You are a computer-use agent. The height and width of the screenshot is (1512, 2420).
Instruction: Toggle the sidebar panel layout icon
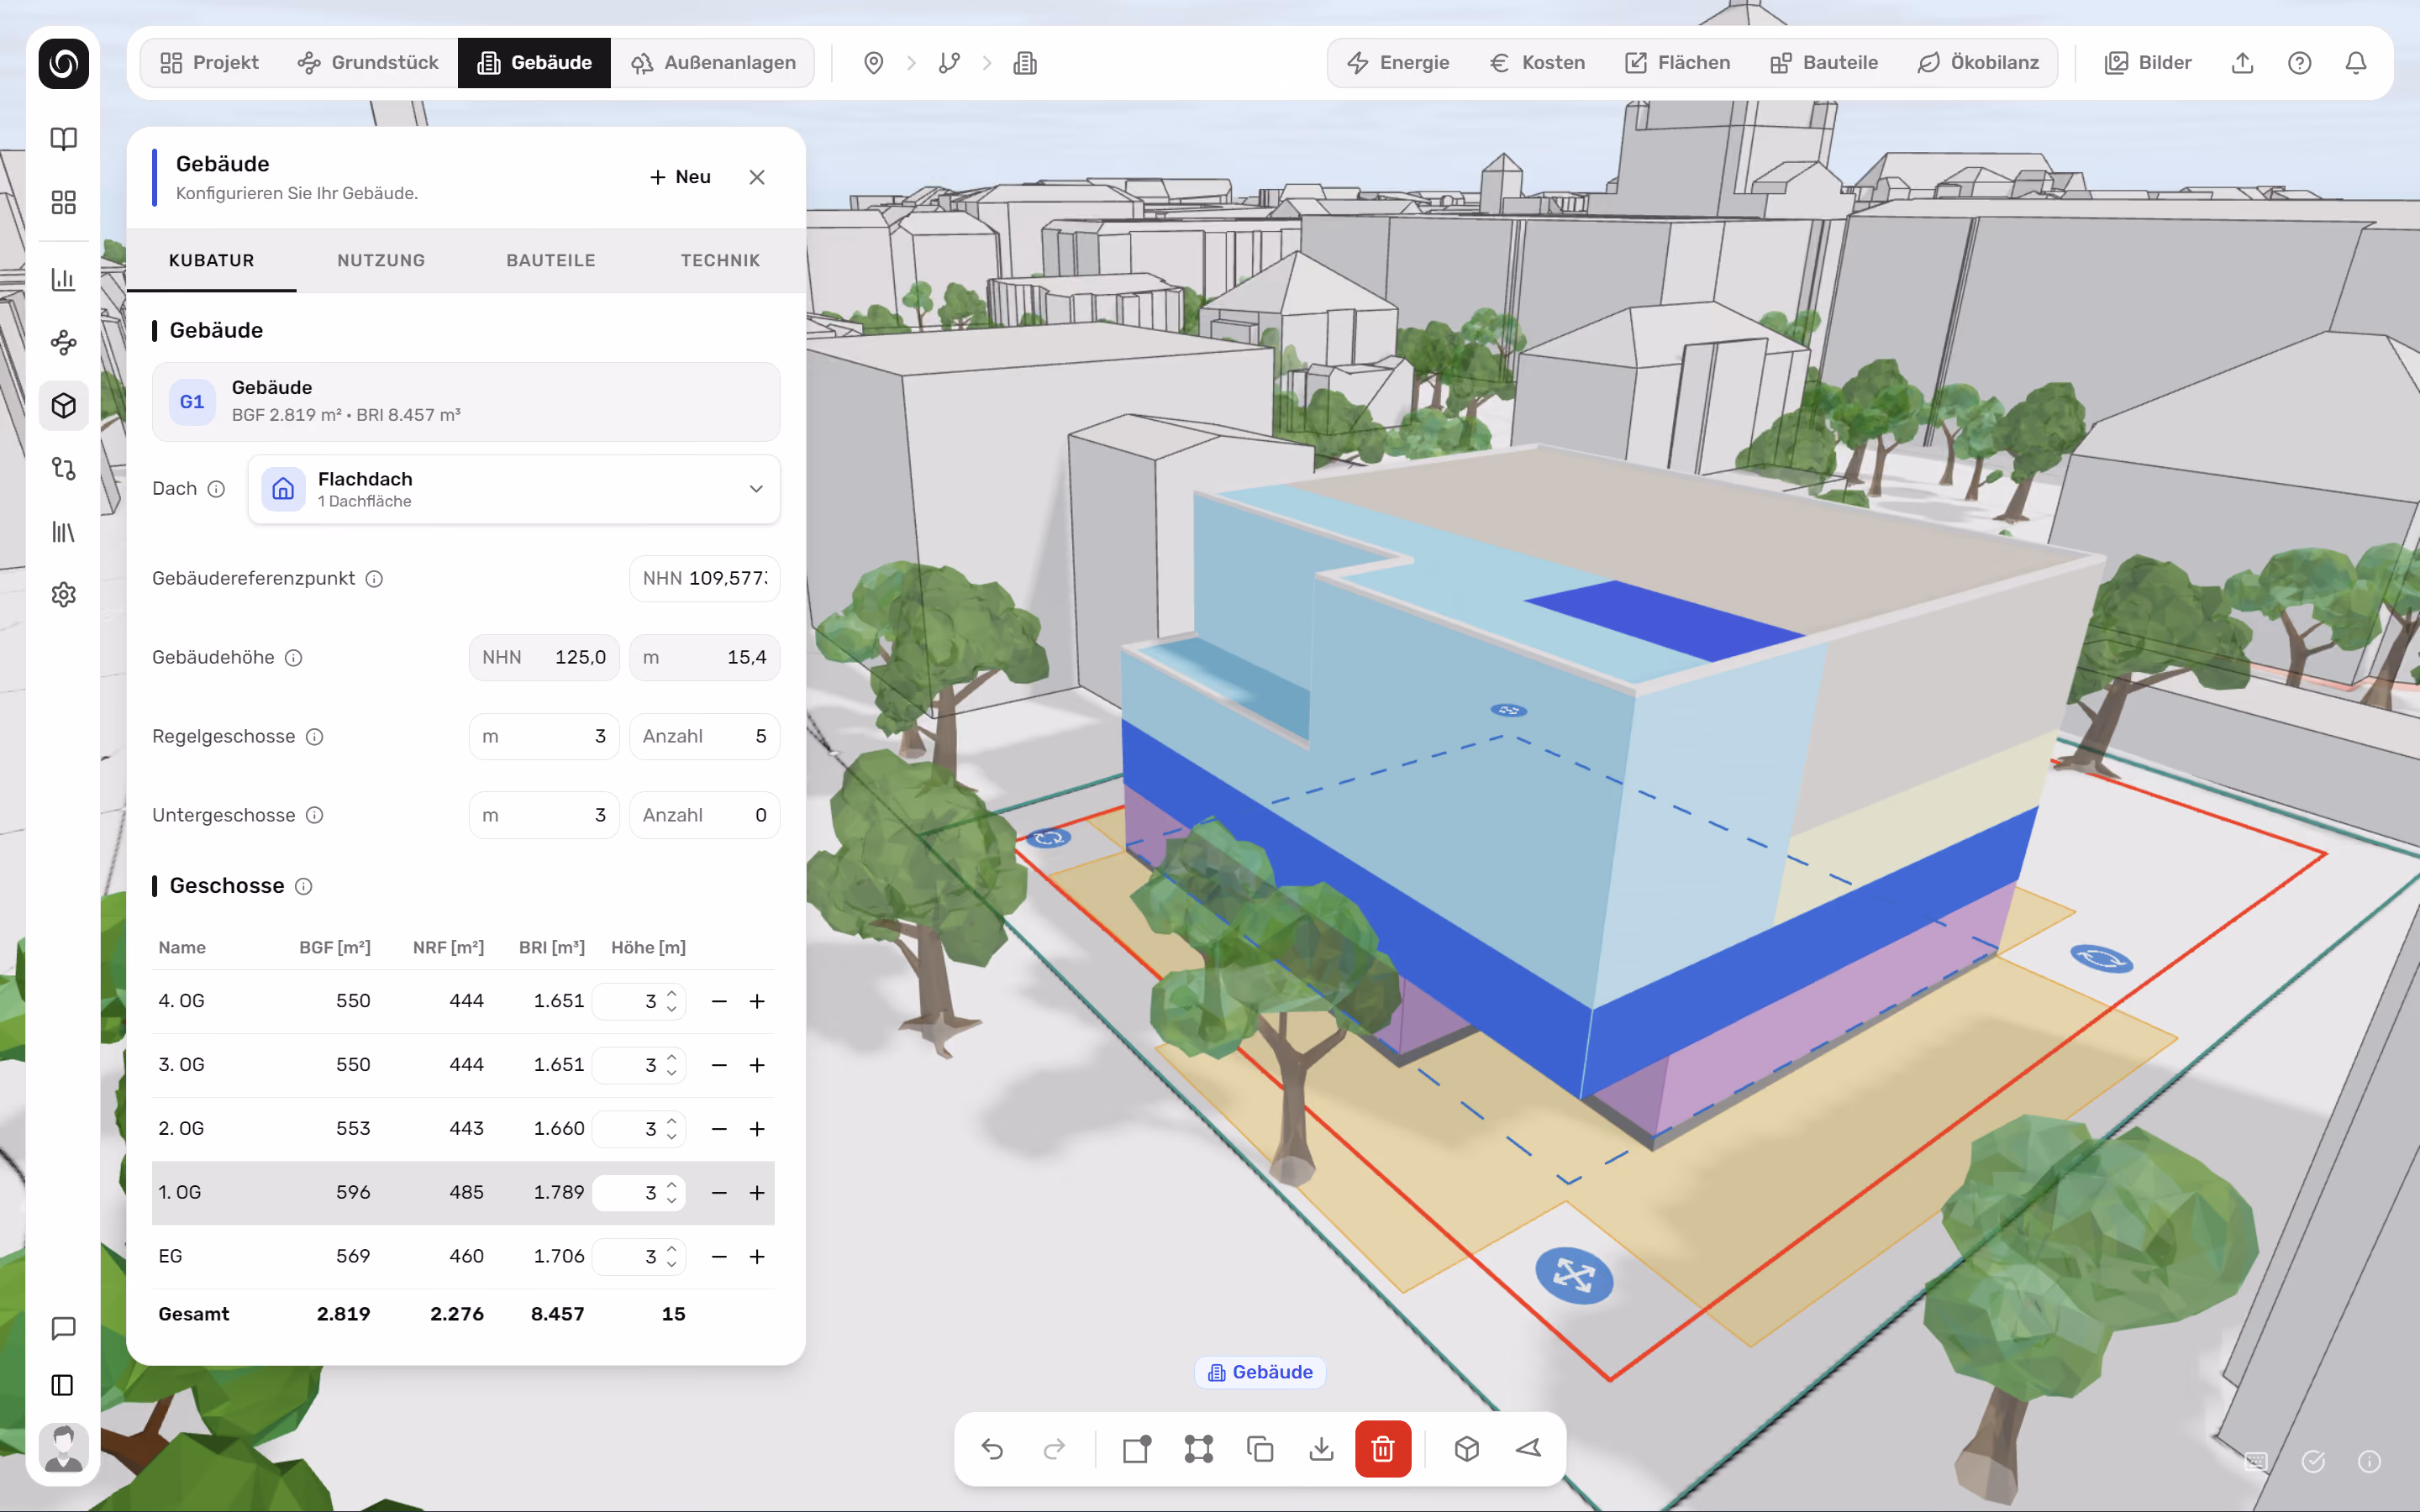pyautogui.click(x=63, y=1385)
